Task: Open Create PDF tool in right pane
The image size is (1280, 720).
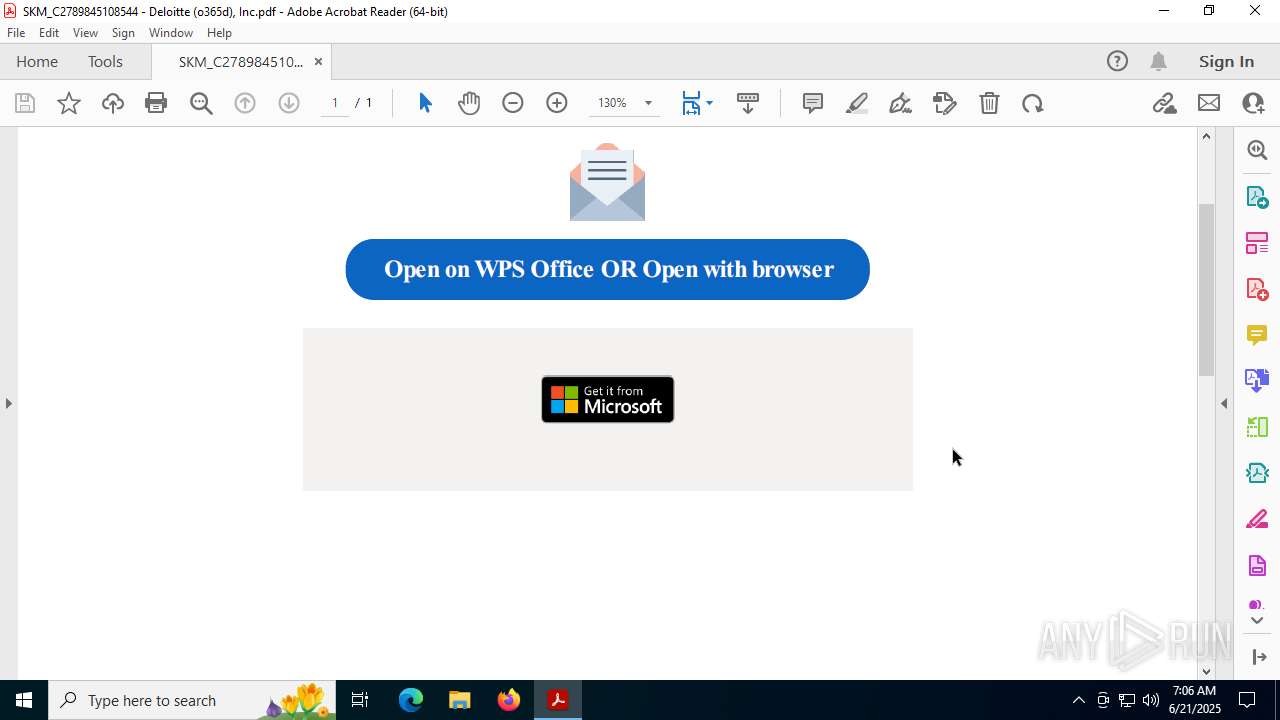Action: point(1257,288)
